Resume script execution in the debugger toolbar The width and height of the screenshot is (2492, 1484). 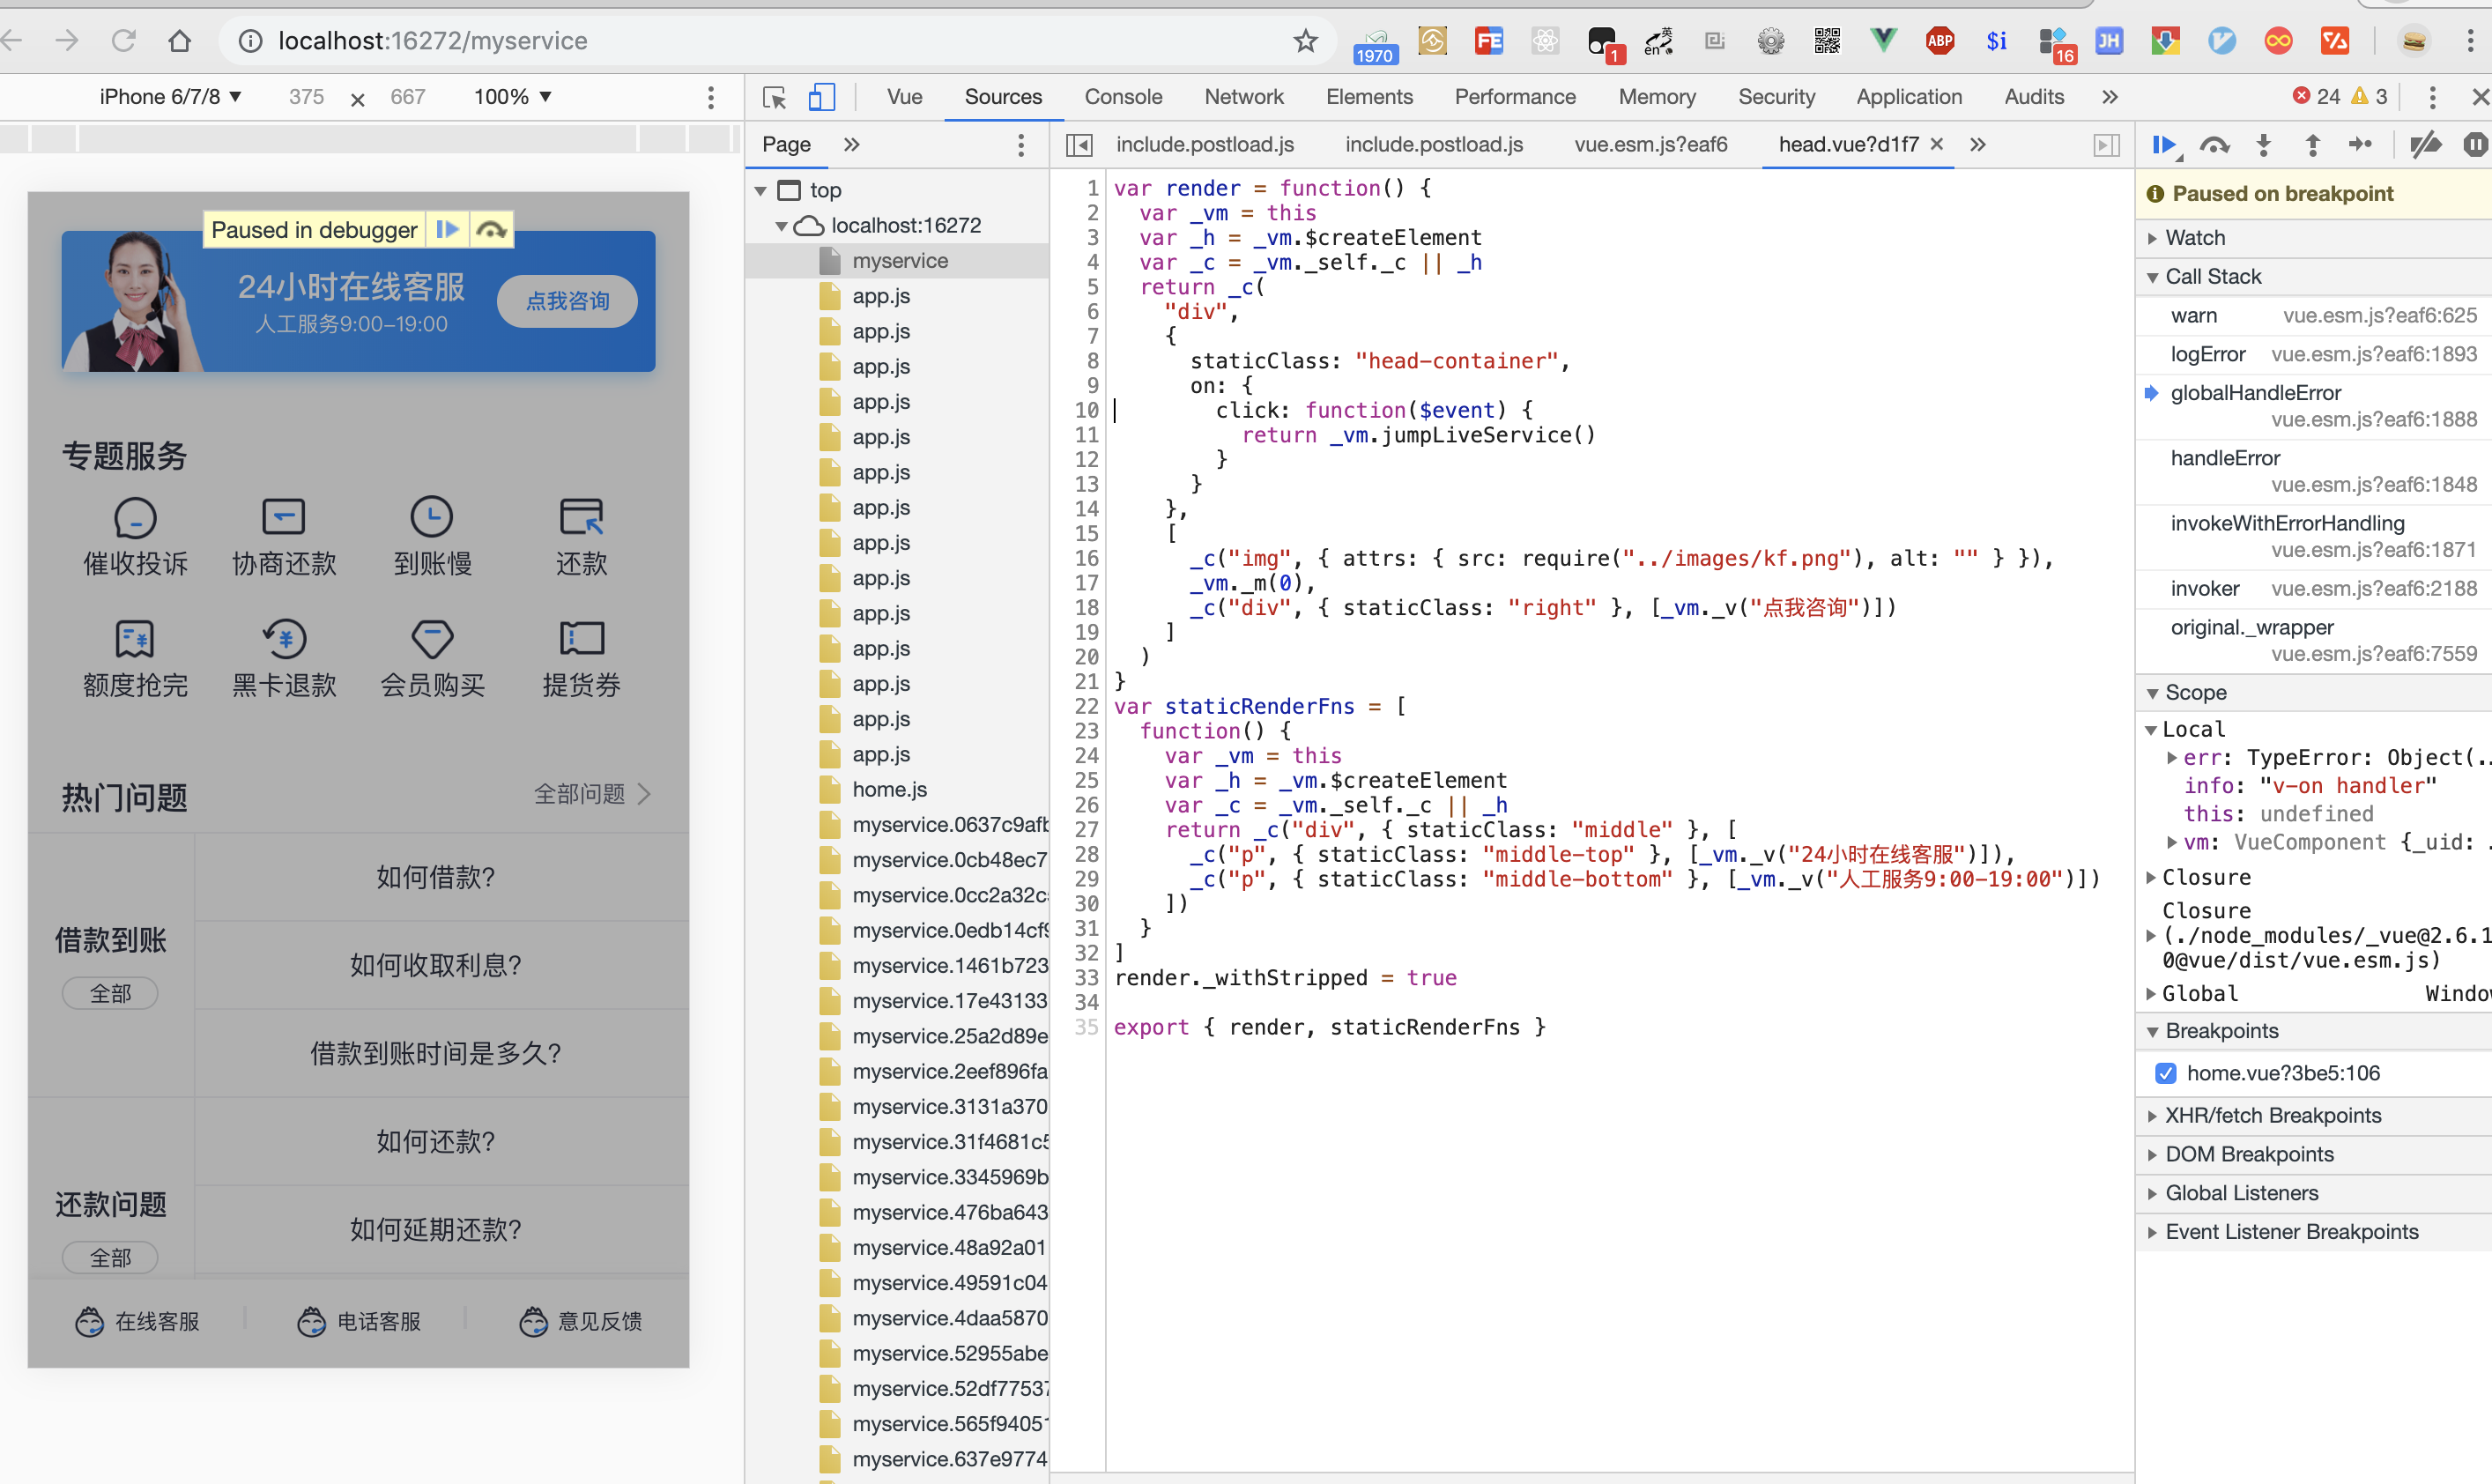tap(2165, 146)
